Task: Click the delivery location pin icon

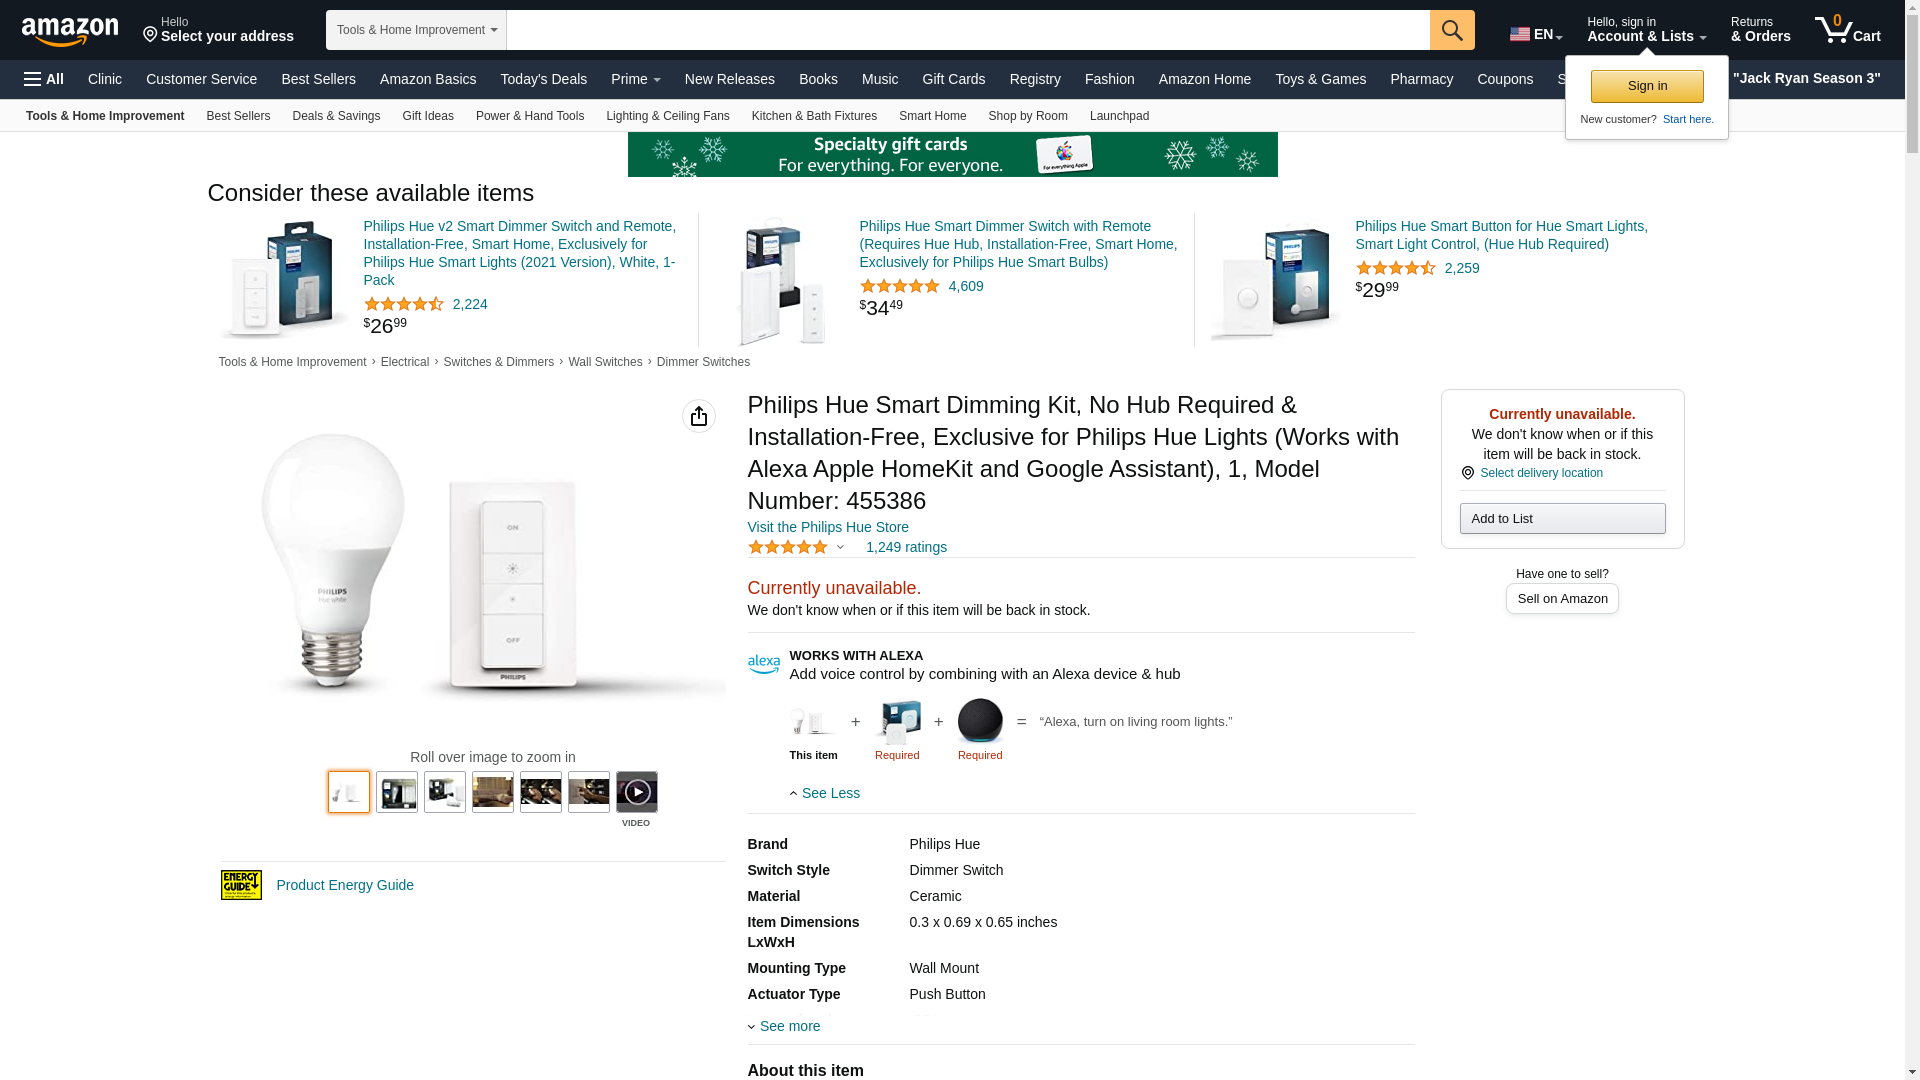Action: 1467,473
